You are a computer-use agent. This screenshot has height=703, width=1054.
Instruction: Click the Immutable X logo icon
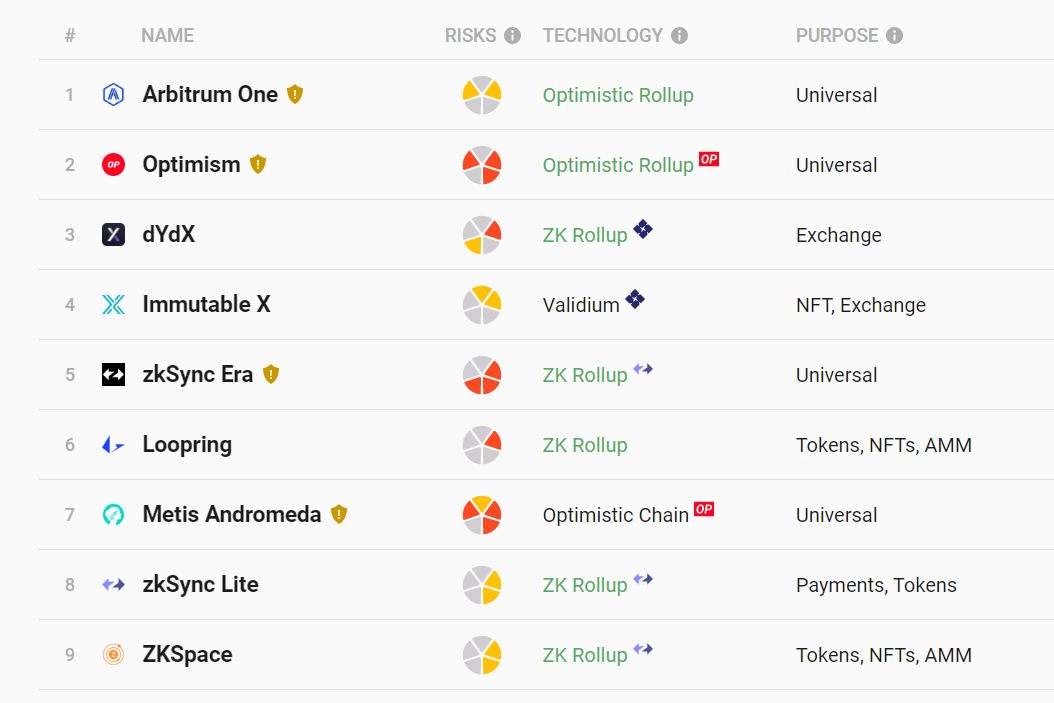click(x=114, y=305)
